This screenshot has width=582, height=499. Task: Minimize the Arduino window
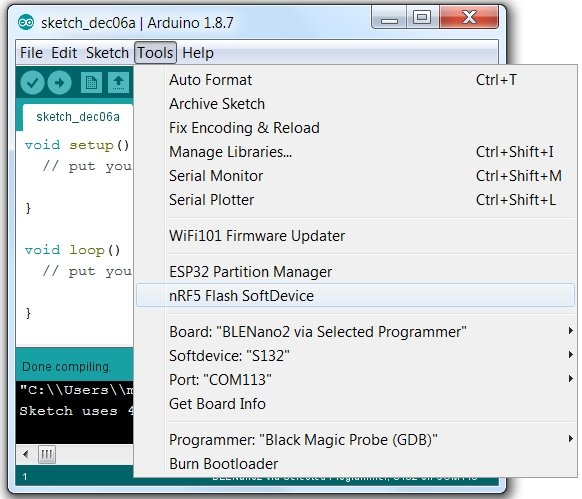[x=389, y=18]
